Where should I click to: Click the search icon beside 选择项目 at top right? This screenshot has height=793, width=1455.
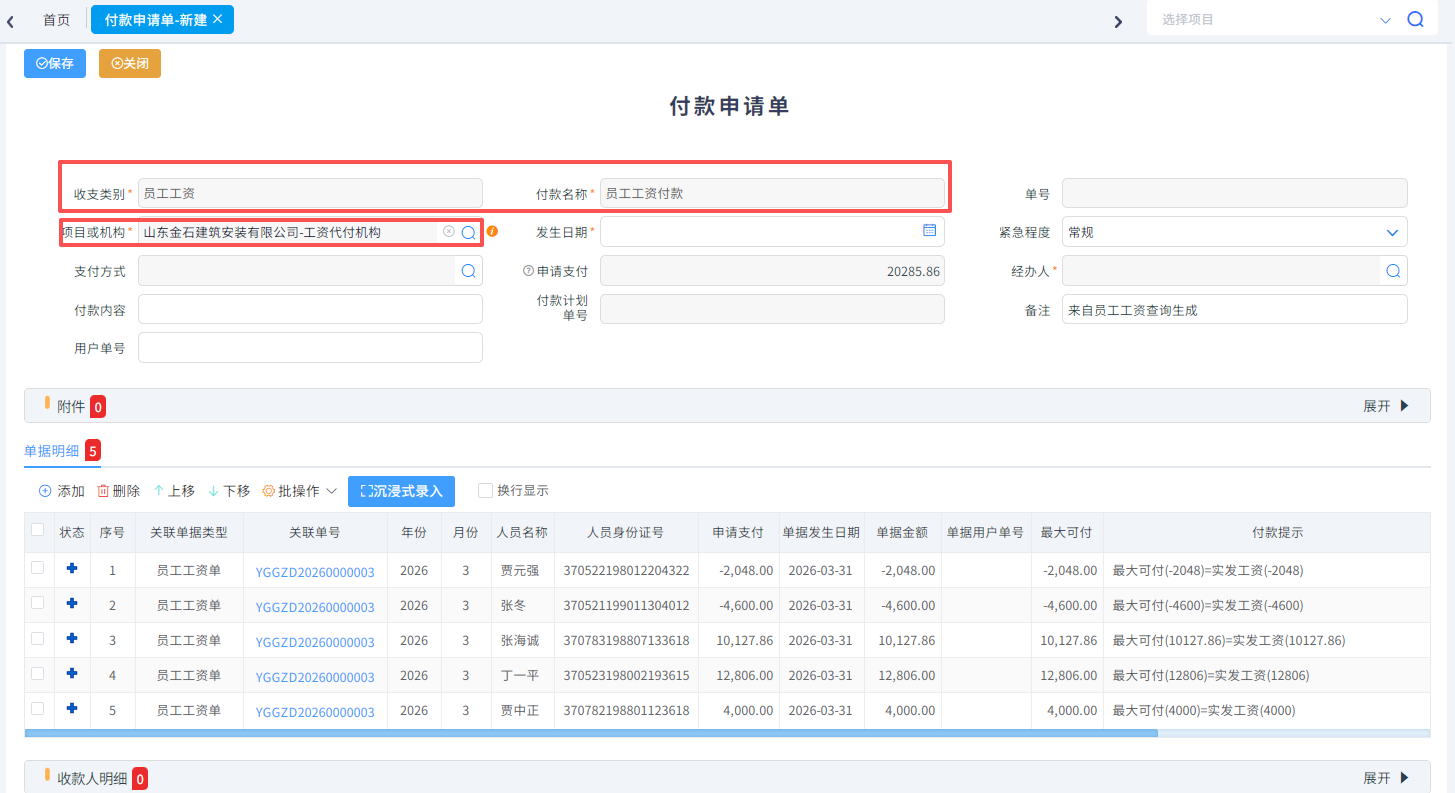[x=1415, y=20]
